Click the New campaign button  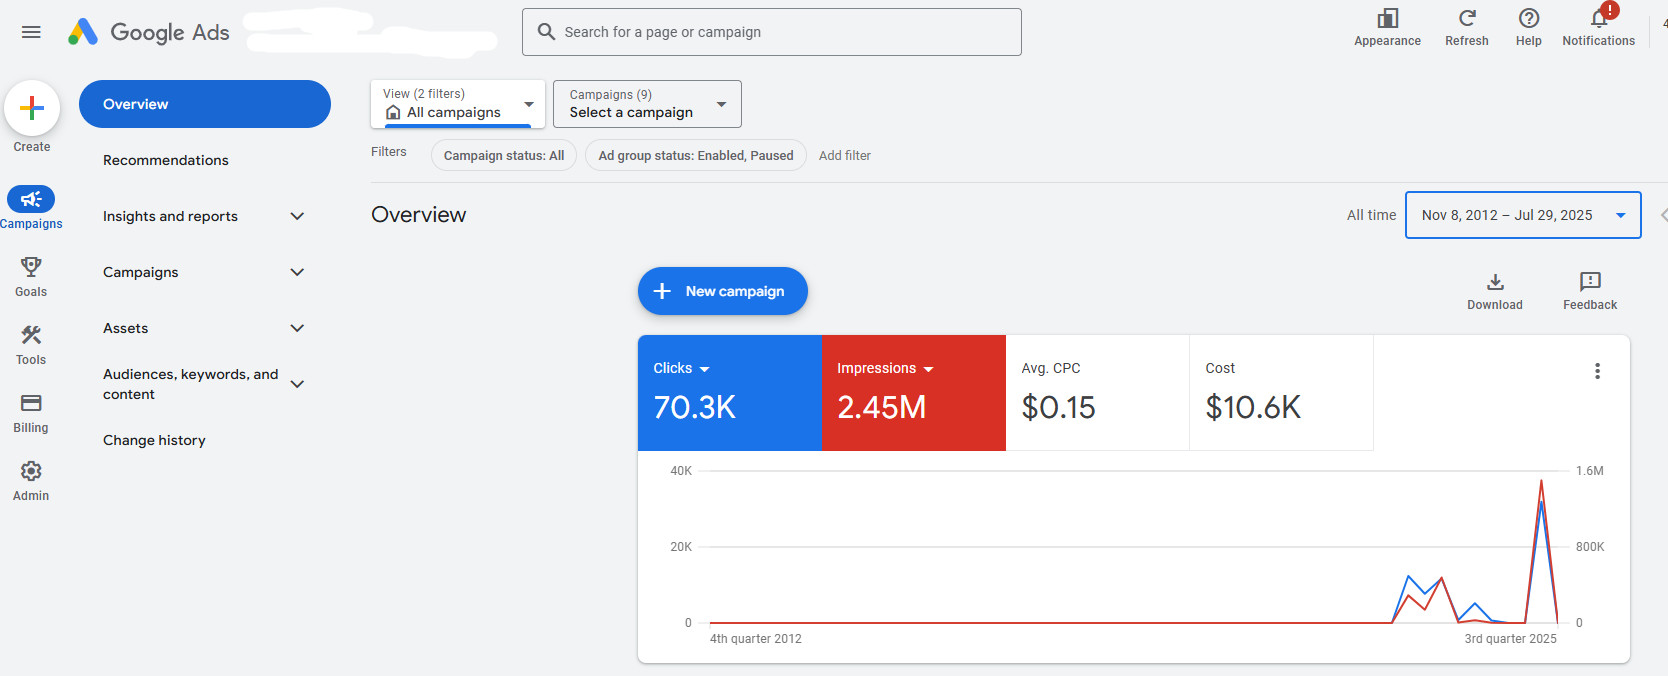click(x=722, y=291)
